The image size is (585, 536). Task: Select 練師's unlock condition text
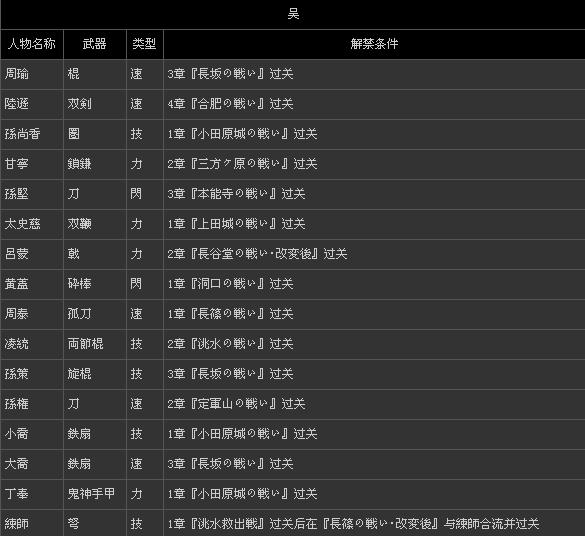pos(353,524)
